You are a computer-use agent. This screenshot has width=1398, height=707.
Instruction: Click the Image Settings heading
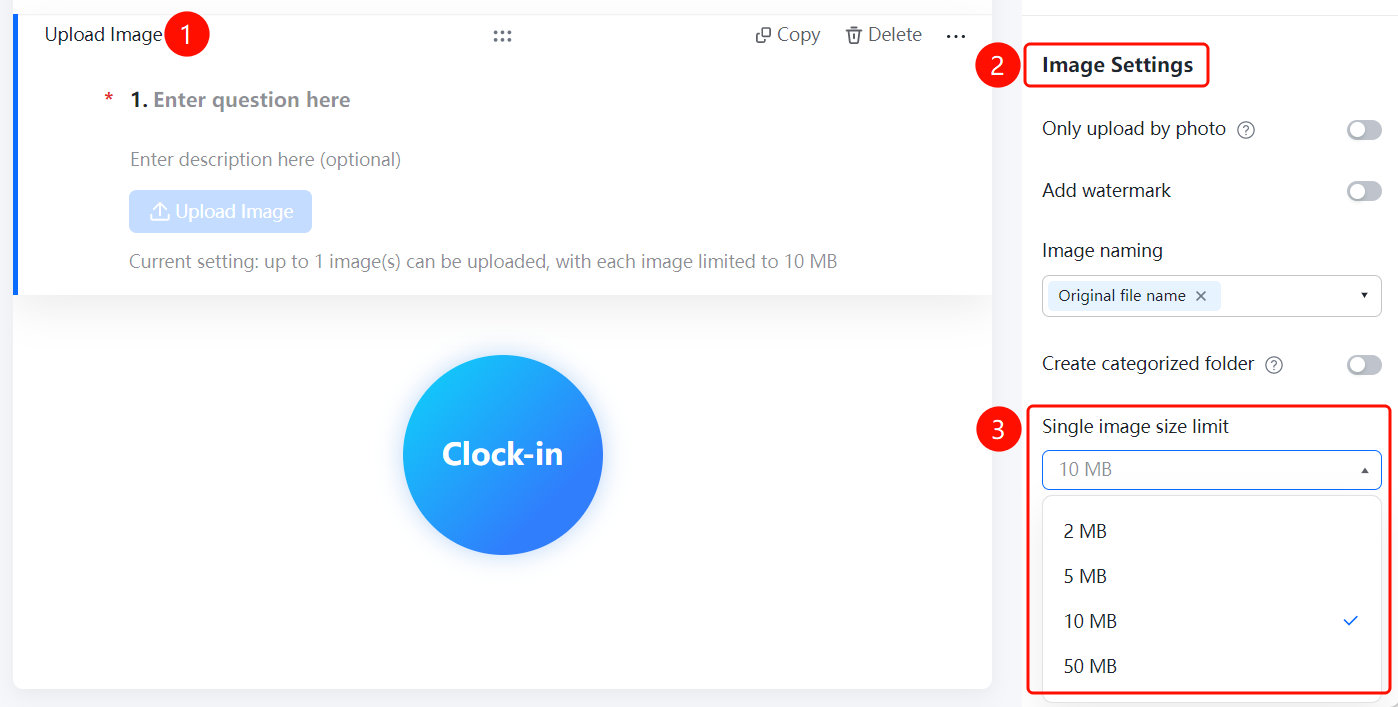[x=1117, y=65]
